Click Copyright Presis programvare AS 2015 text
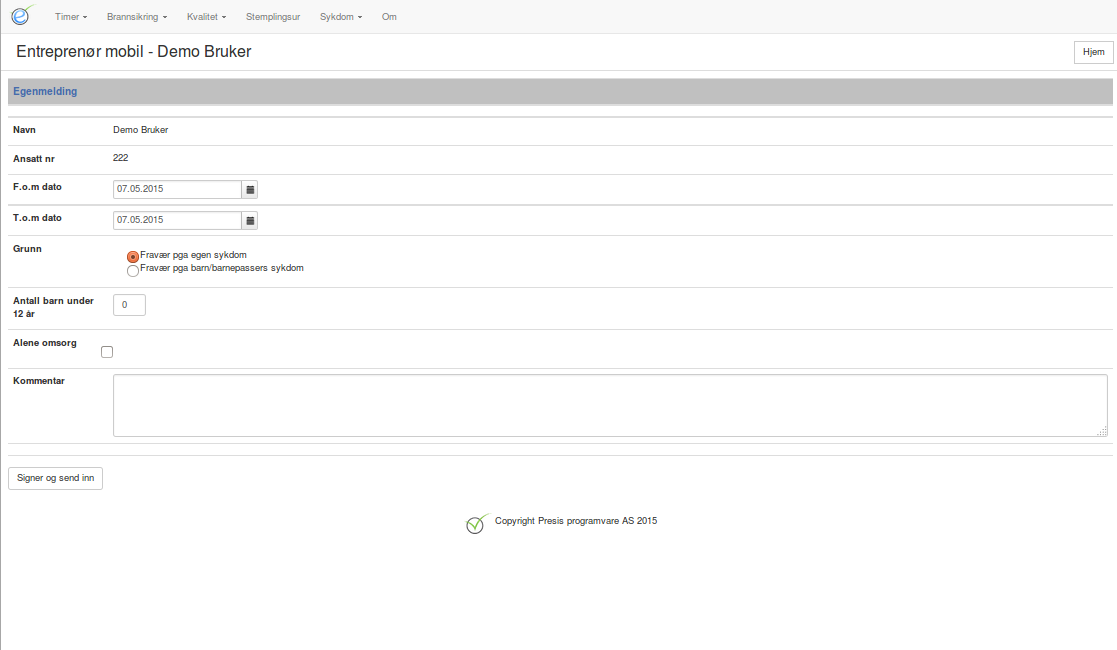This screenshot has width=1117, height=650. tap(576, 521)
